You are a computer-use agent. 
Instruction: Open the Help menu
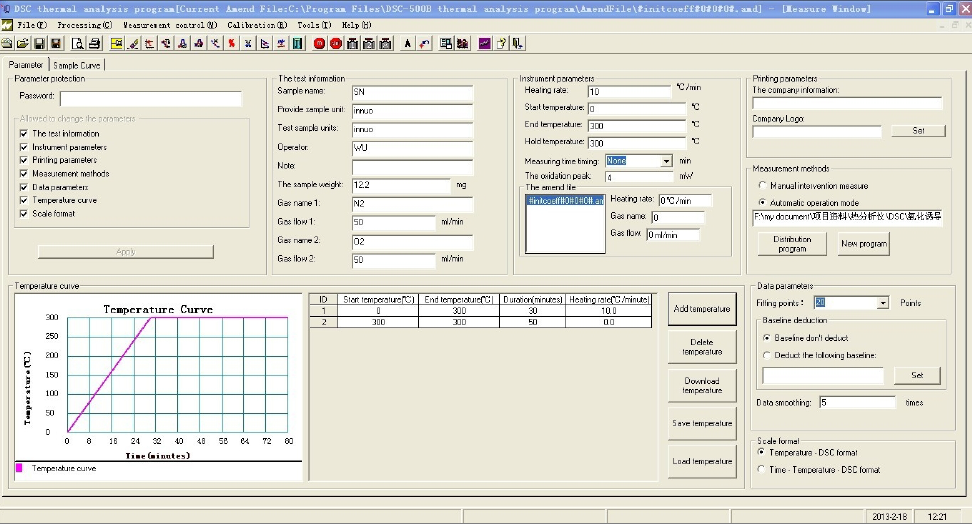356,25
